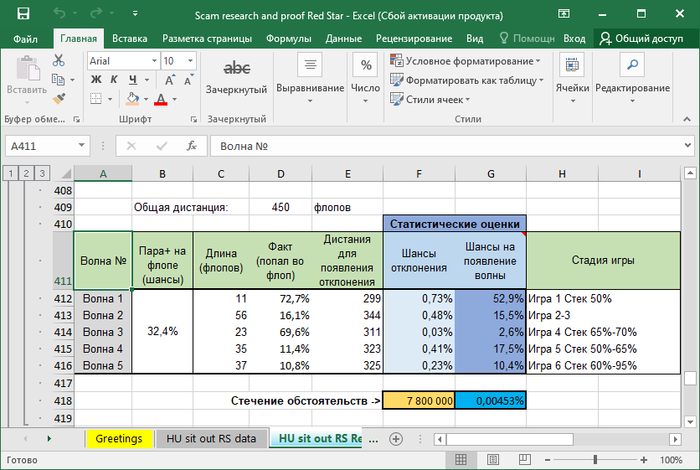Image resolution: width=700 pixels, height=470 pixels.
Task: Open the Данные tab
Action: tap(343, 39)
